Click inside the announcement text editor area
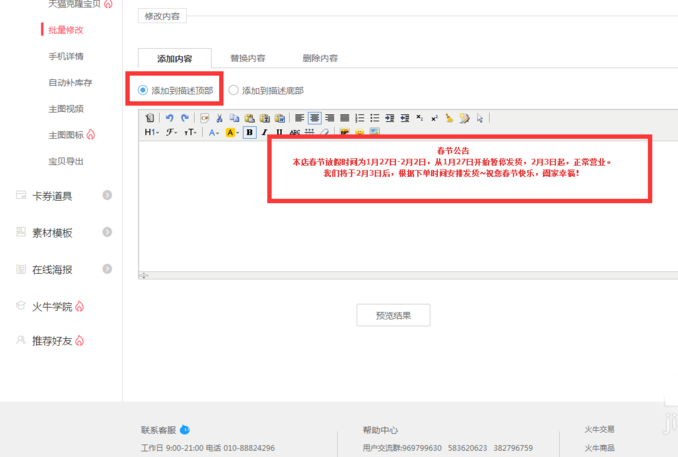 tap(400, 230)
